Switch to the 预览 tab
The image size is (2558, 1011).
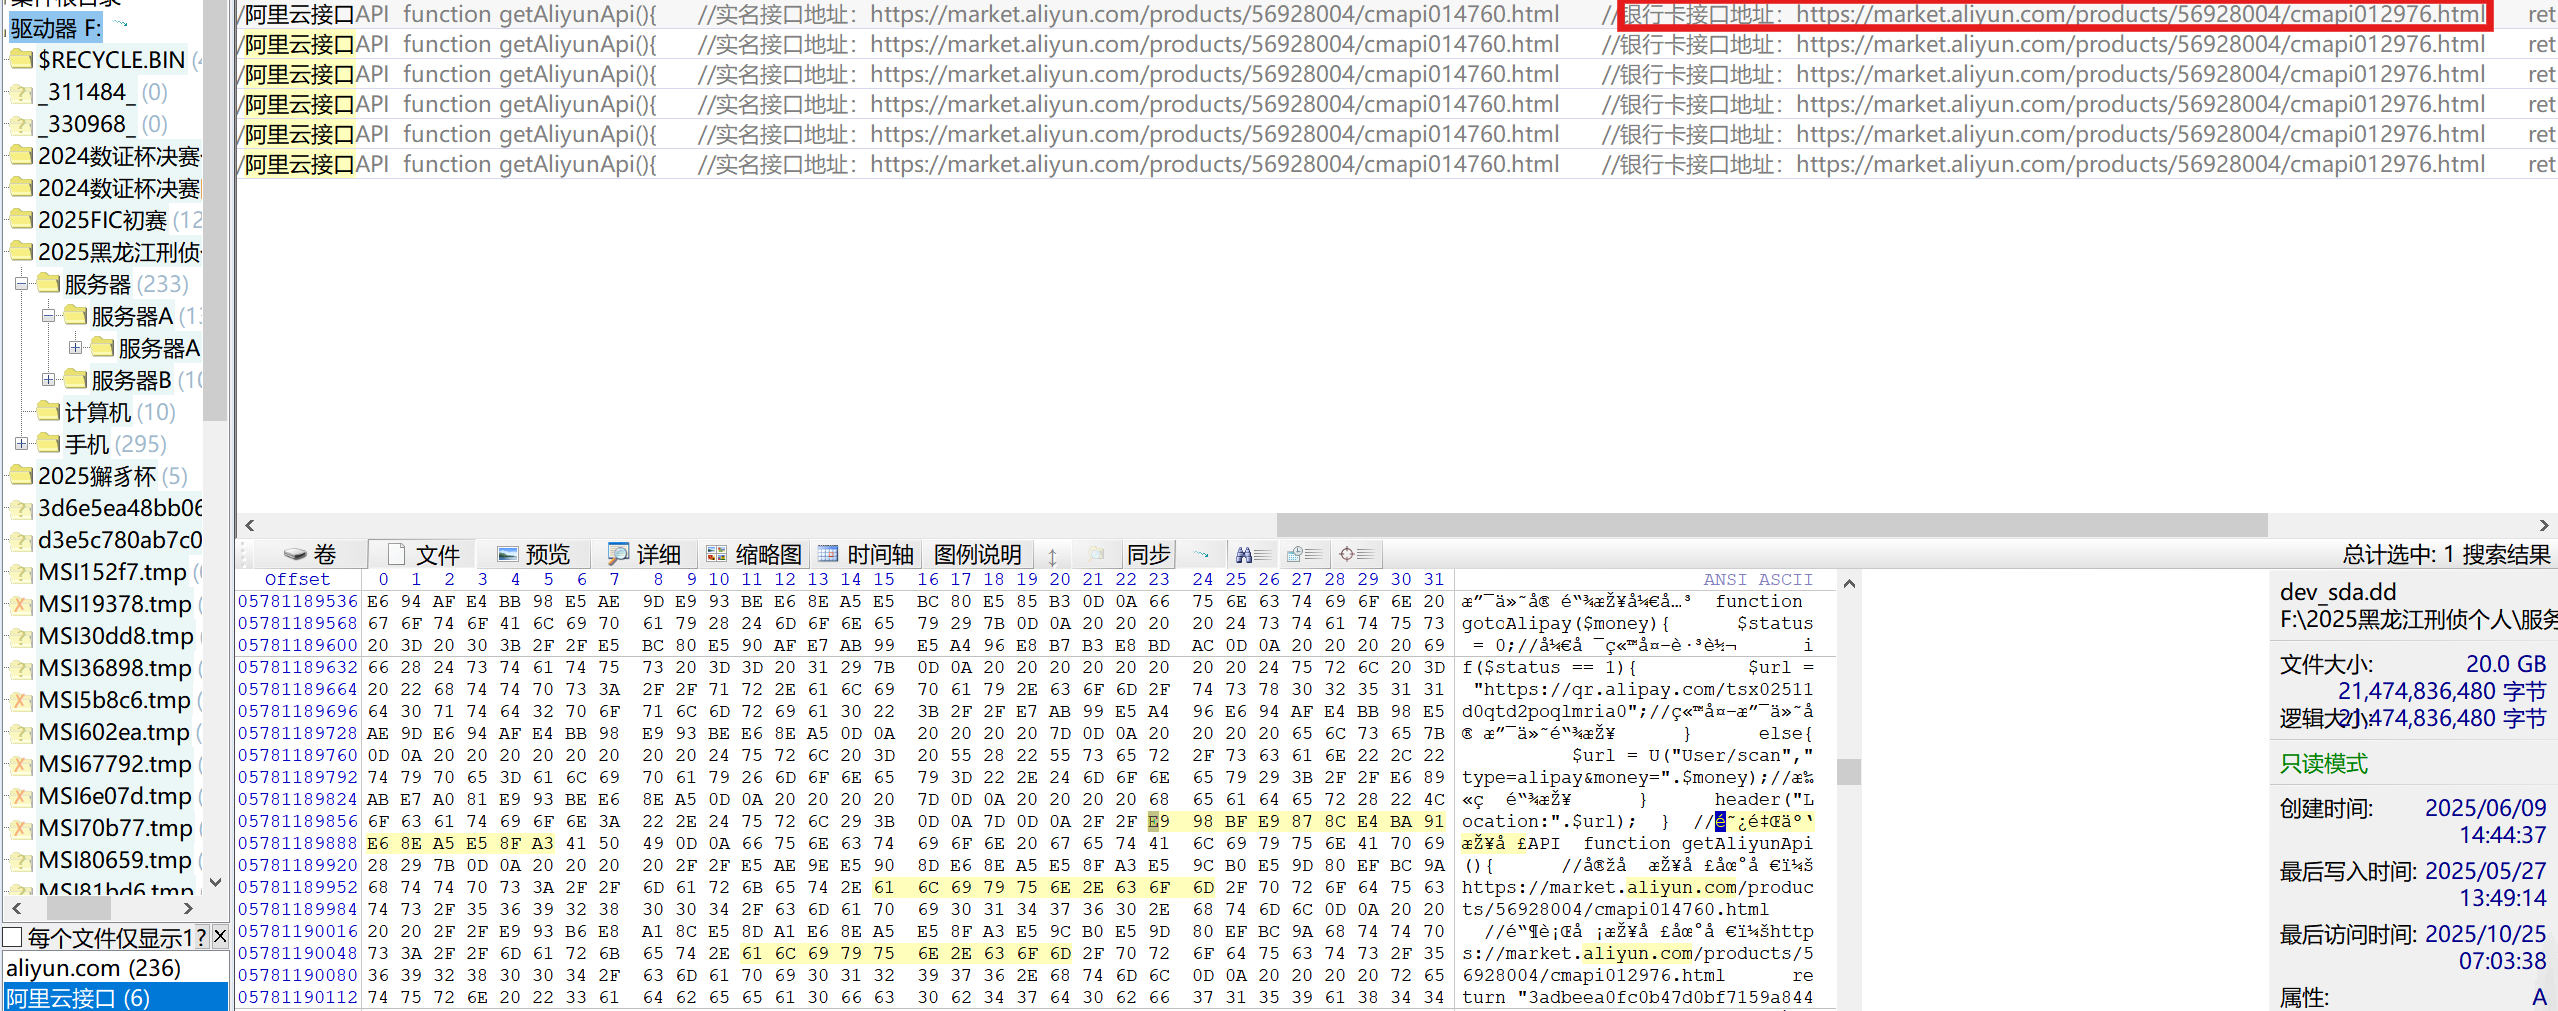(x=534, y=554)
